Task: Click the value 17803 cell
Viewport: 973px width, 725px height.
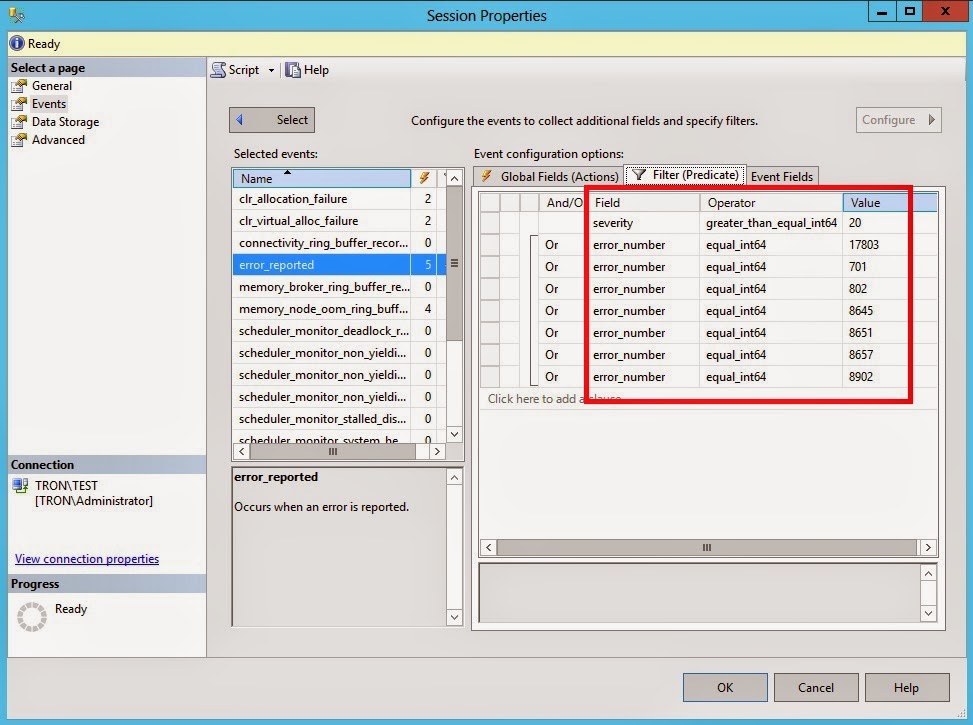Action: click(x=890, y=245)
